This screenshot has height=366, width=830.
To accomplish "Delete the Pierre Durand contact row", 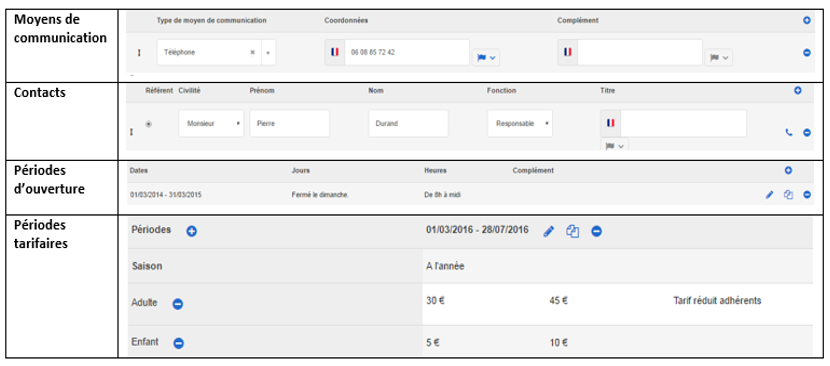I will click(807, 133).
